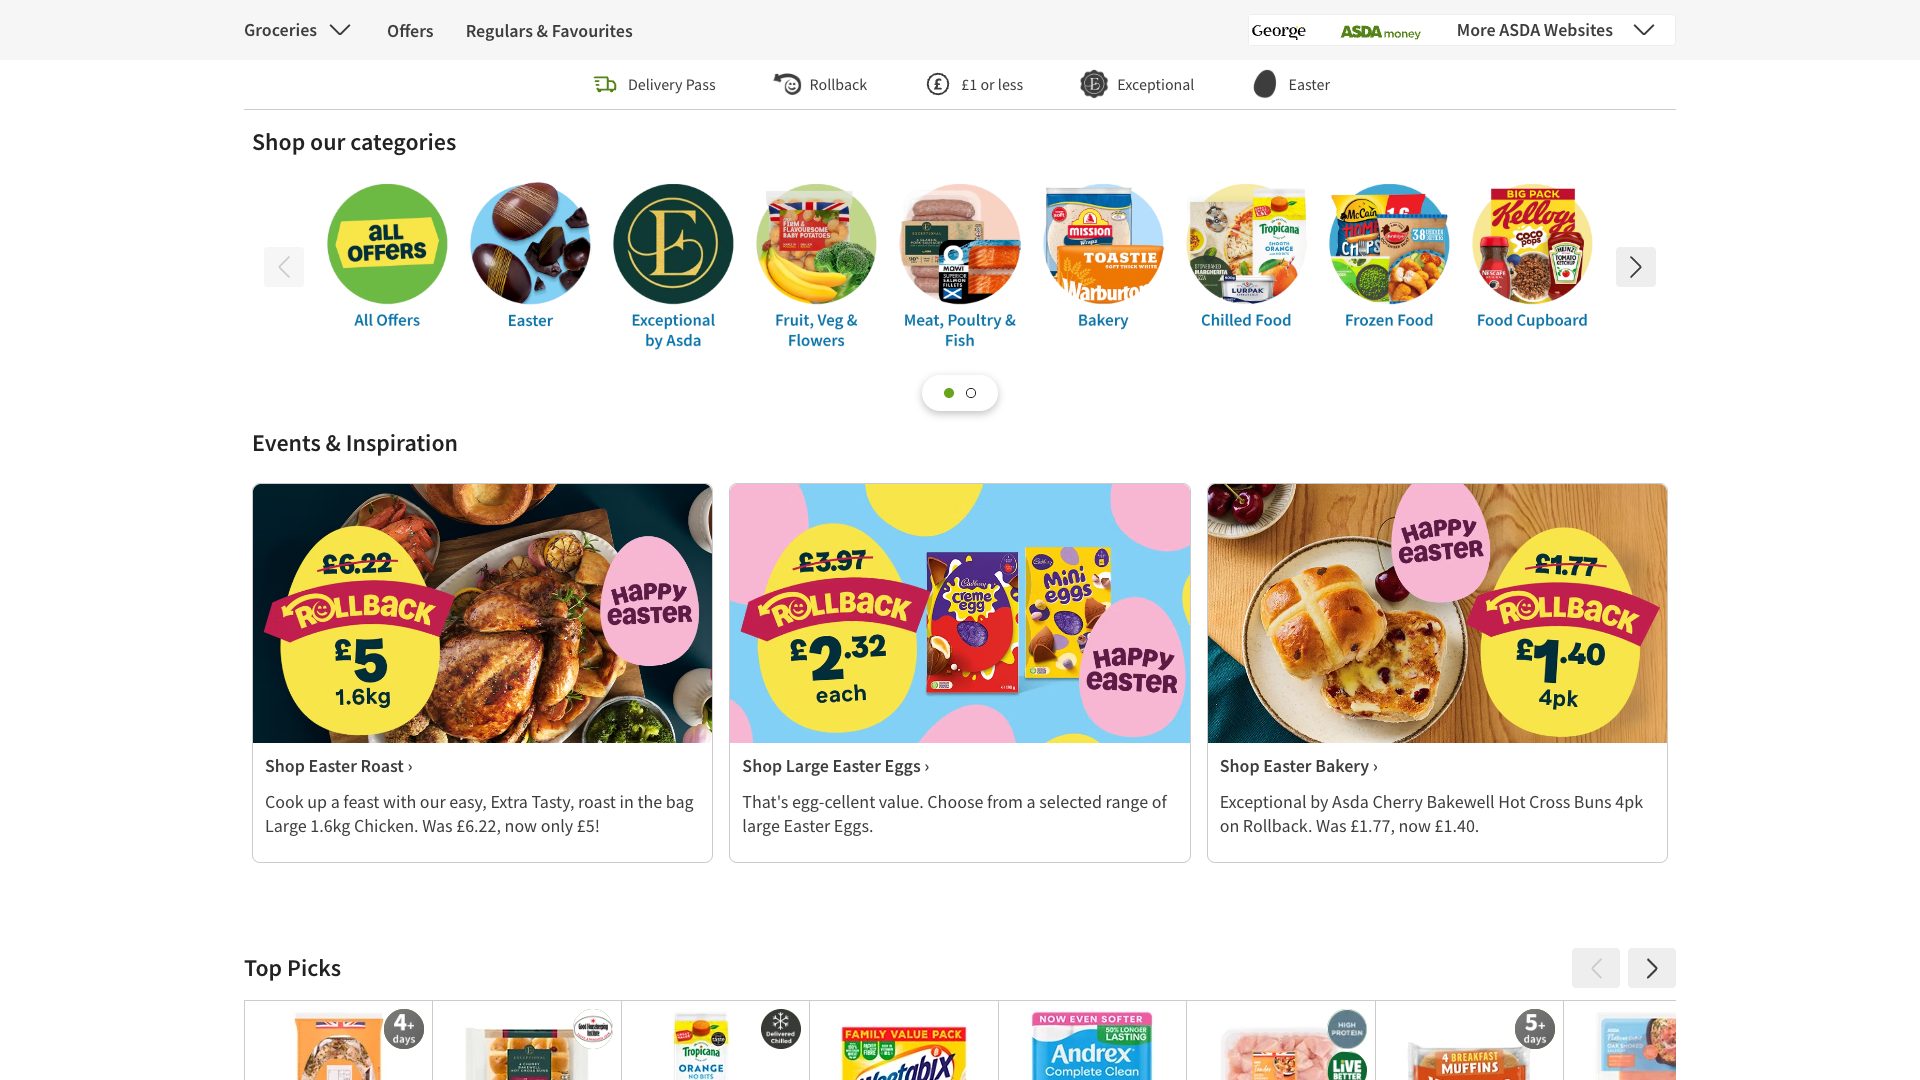The width and height of the screenshot is (1920, 1080).
Task: Select the Rollback smiley icon
Action: click(787, 85)
